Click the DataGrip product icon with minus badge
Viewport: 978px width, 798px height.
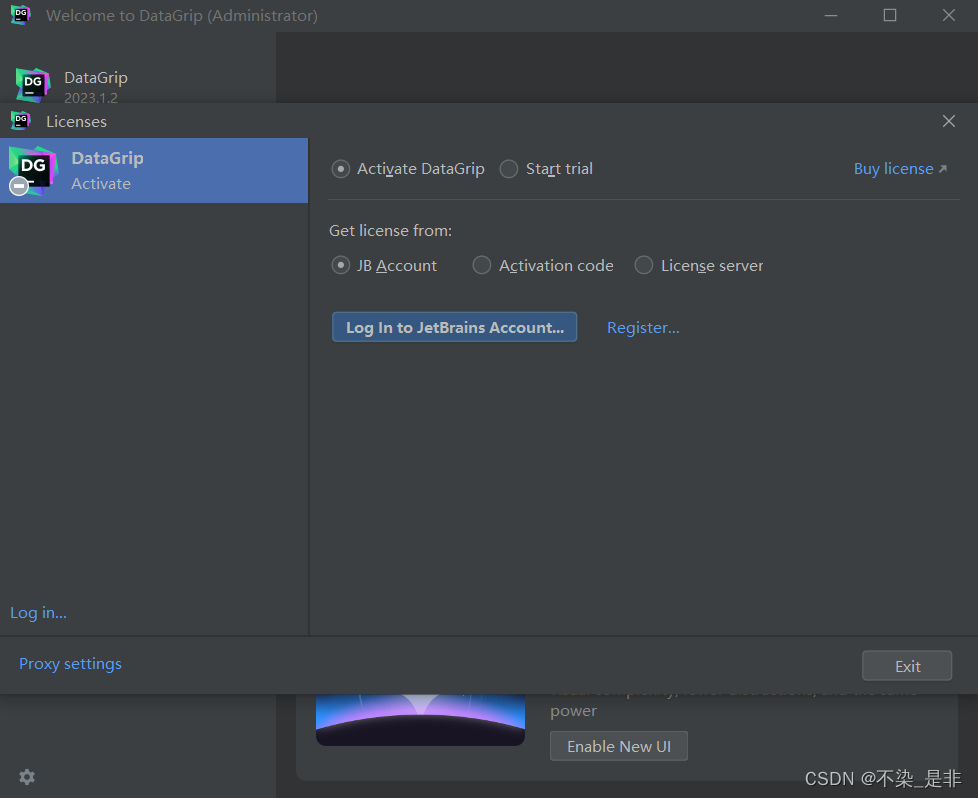(33, 170)
